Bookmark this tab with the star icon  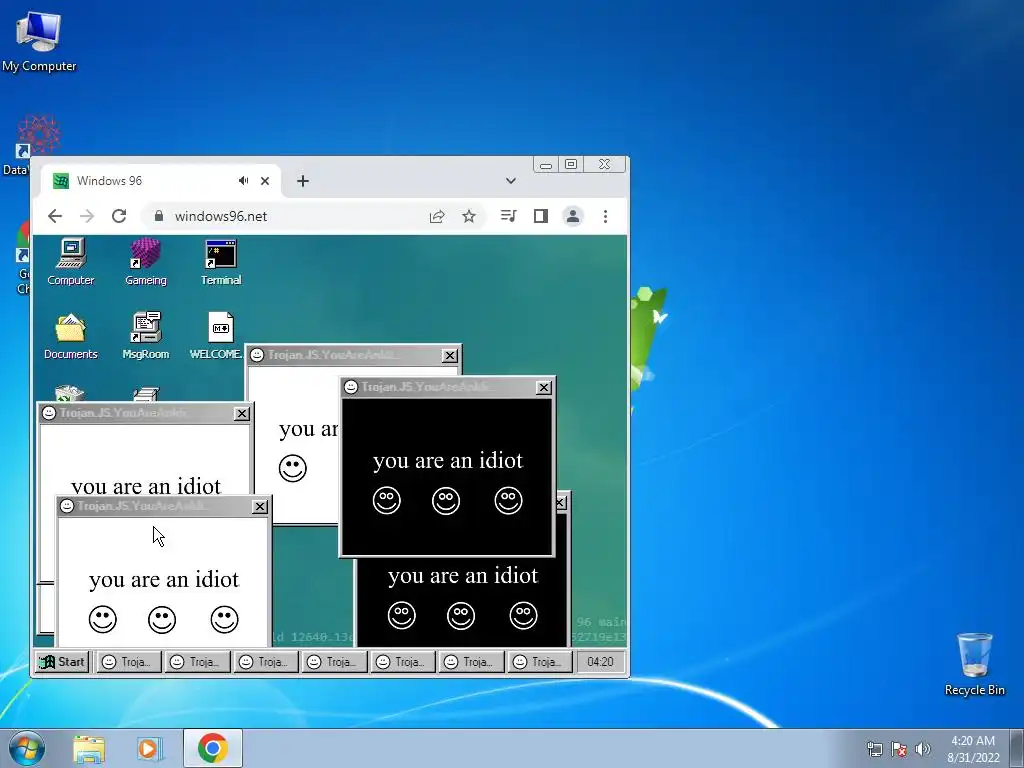tap(469, 216)
